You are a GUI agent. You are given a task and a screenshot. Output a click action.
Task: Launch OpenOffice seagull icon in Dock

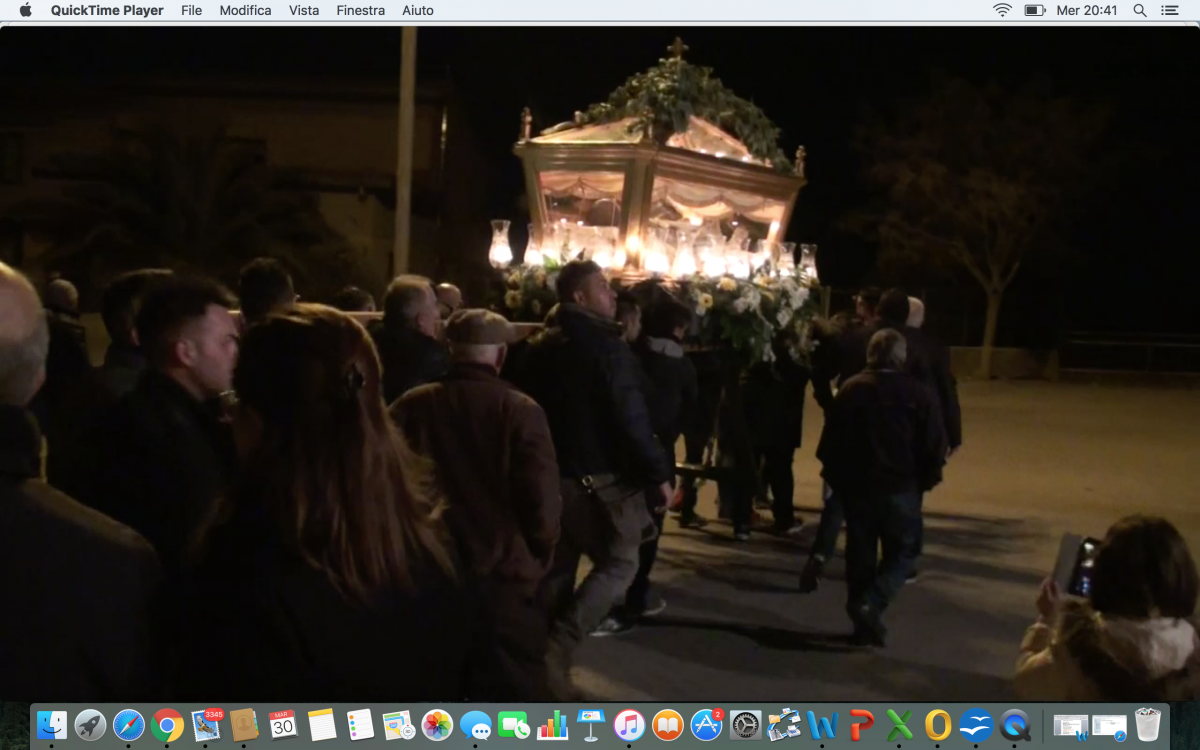(976, 725)
